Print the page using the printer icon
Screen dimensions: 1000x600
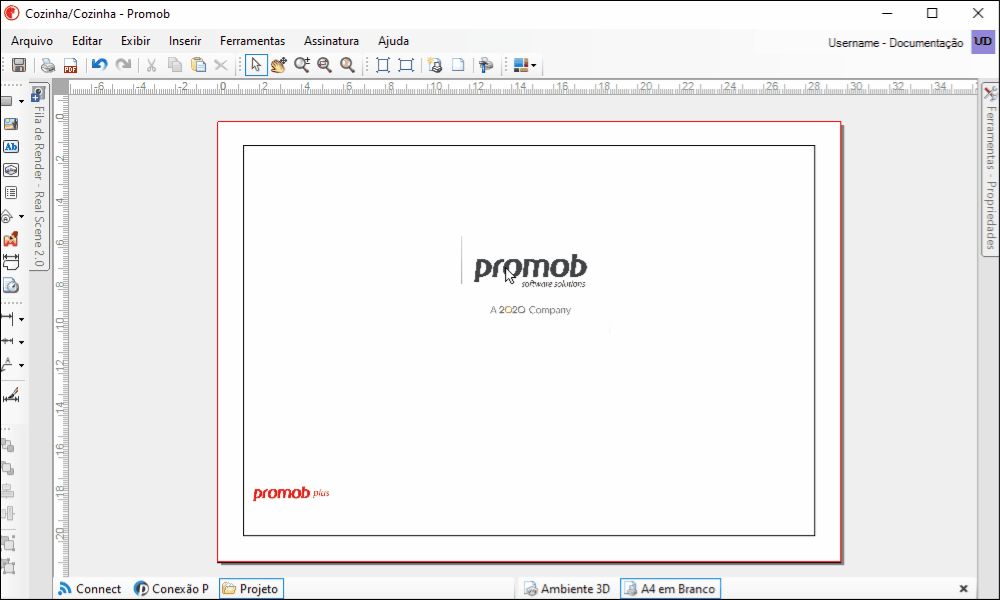click(48, 65)
